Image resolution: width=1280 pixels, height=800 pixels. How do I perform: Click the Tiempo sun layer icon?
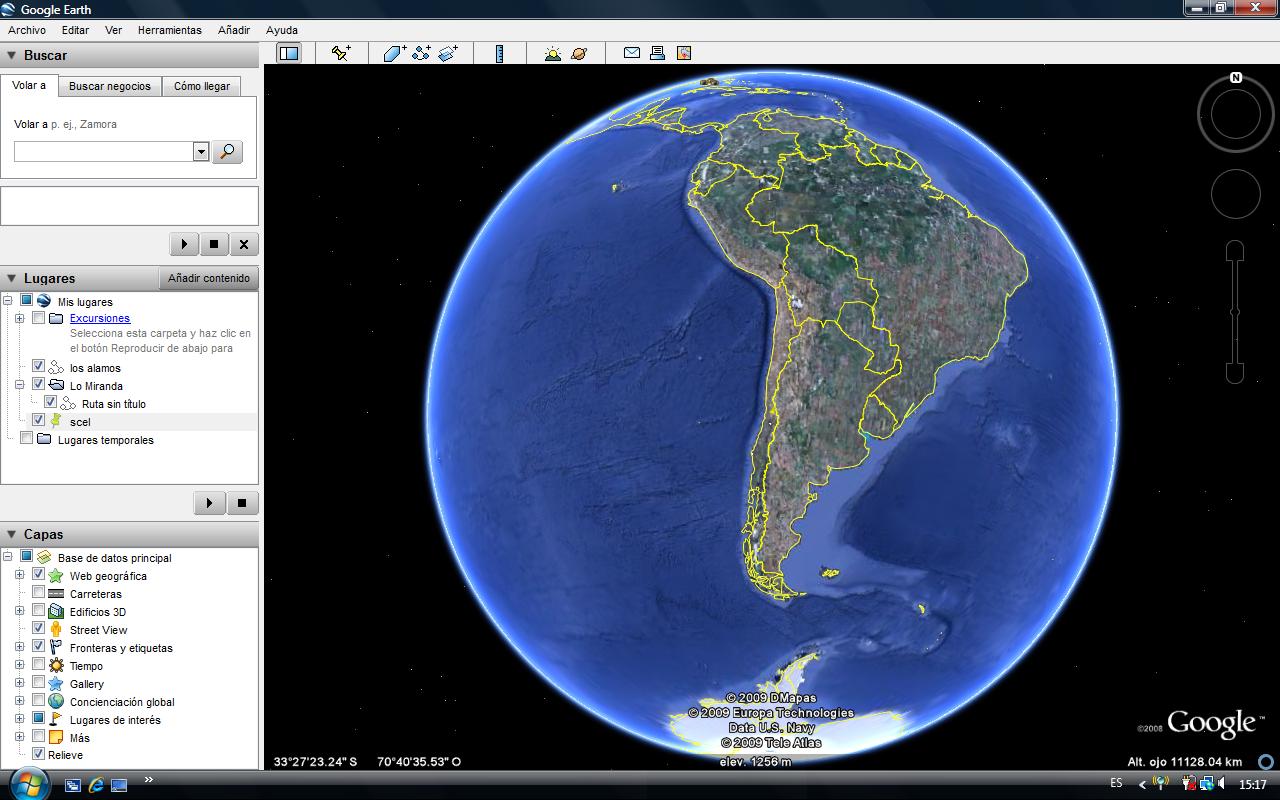click(x=56, y=666)
